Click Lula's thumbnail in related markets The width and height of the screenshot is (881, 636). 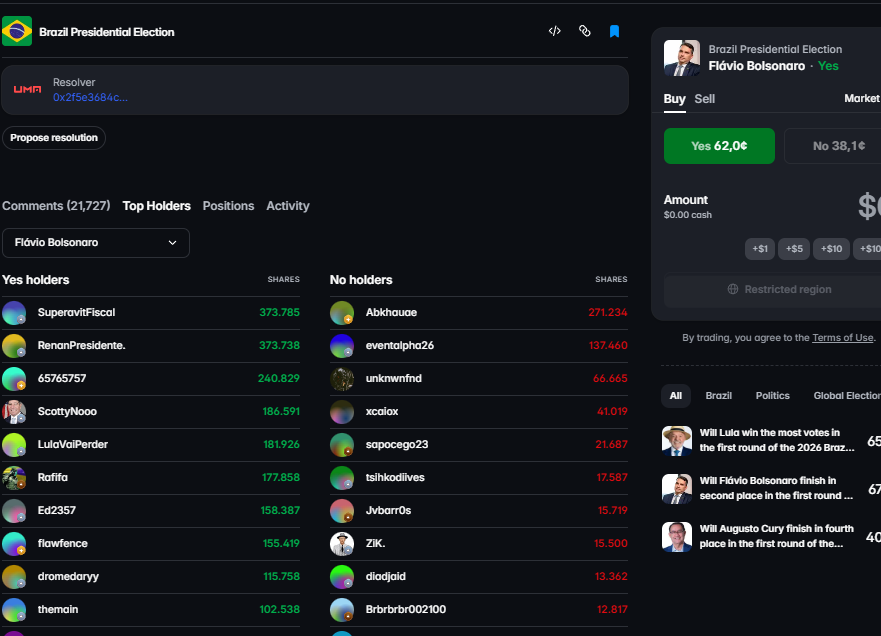tap(677, 440)
